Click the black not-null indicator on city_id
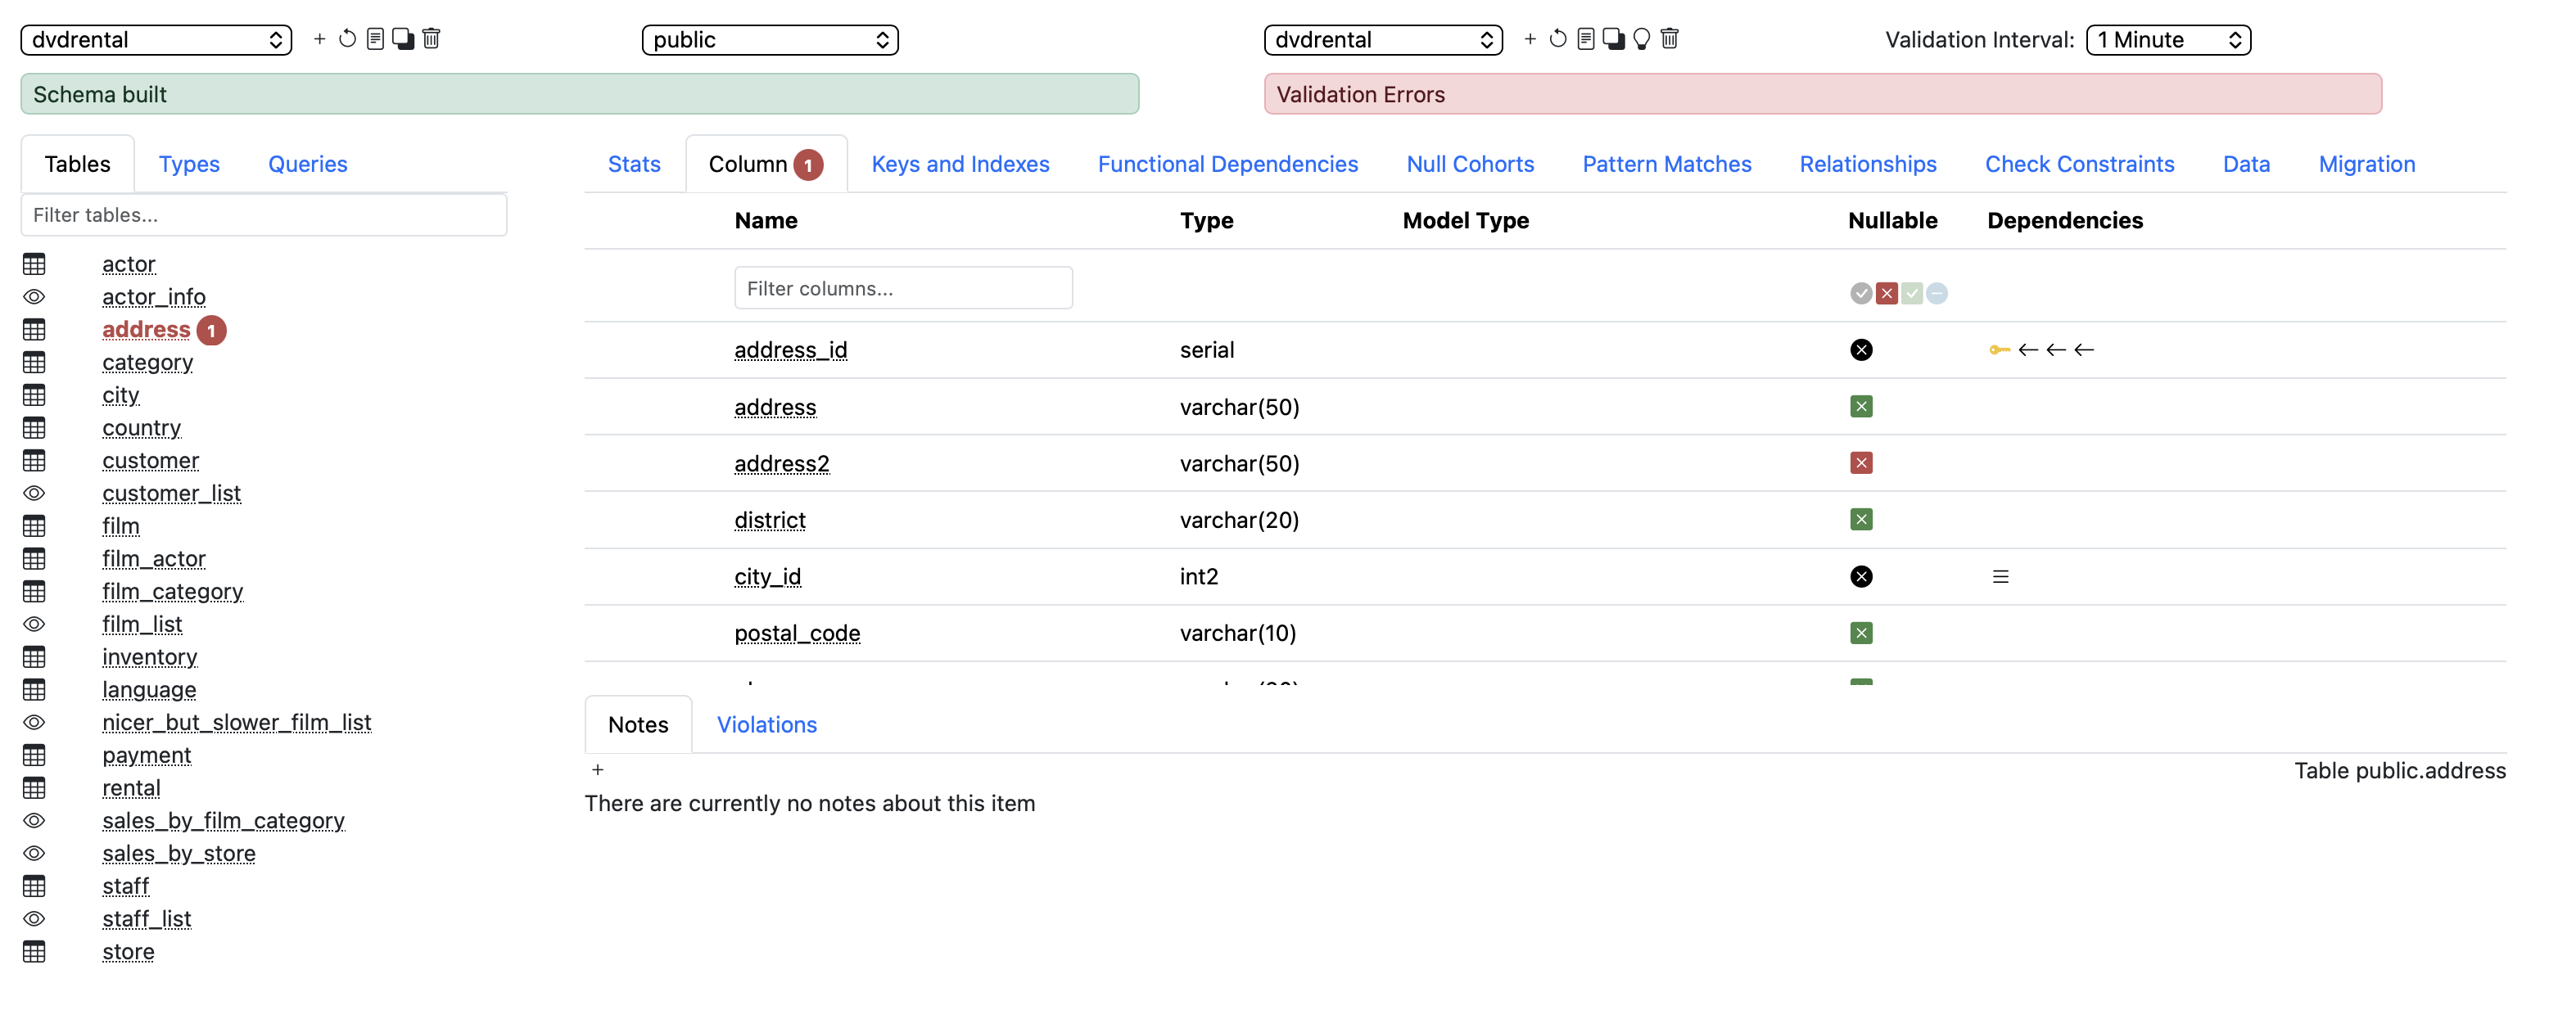 tap(1860, 576)
